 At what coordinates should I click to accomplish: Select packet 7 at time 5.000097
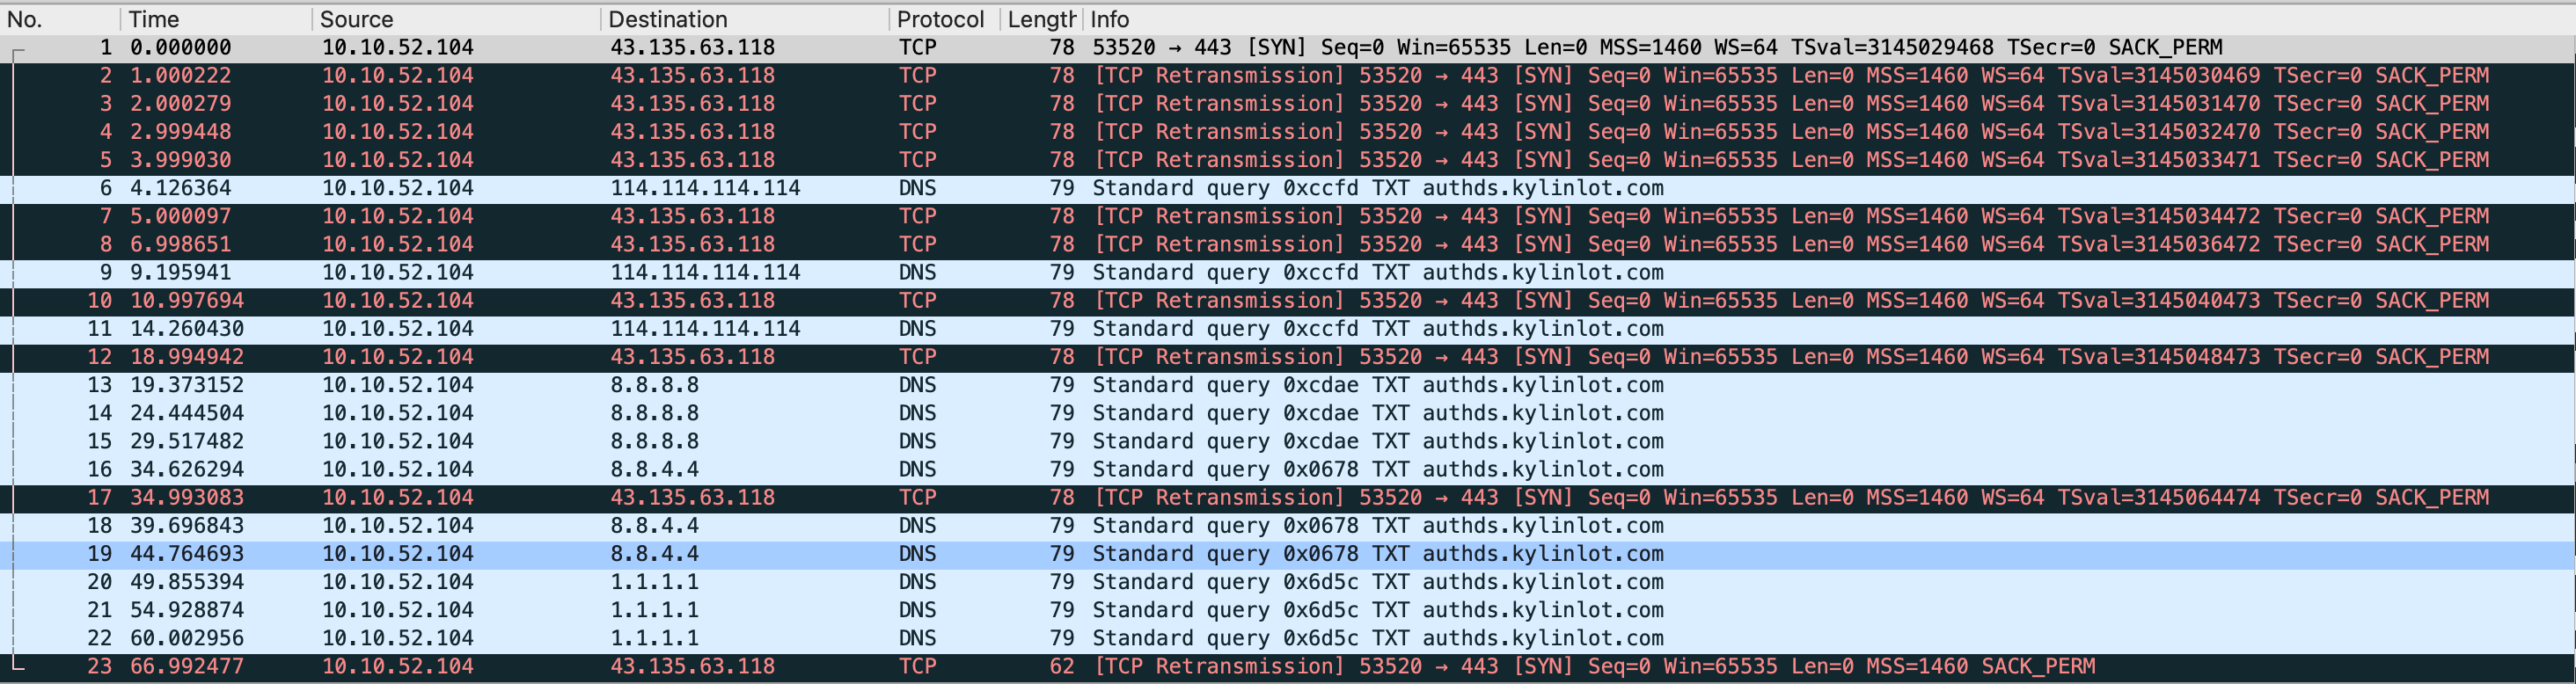[x=1288, y=216]
